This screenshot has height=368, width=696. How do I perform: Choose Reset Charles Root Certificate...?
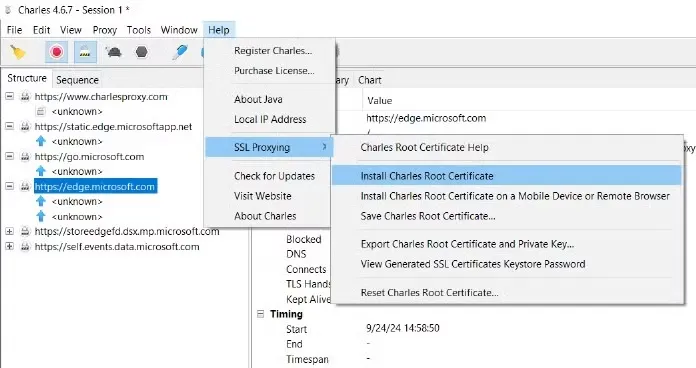[506, 293]
